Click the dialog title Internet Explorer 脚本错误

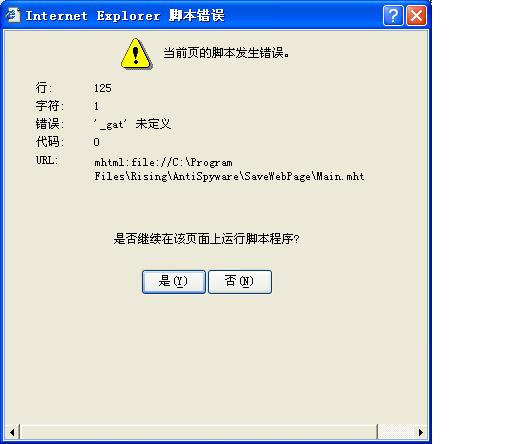(x=125, y=15)
